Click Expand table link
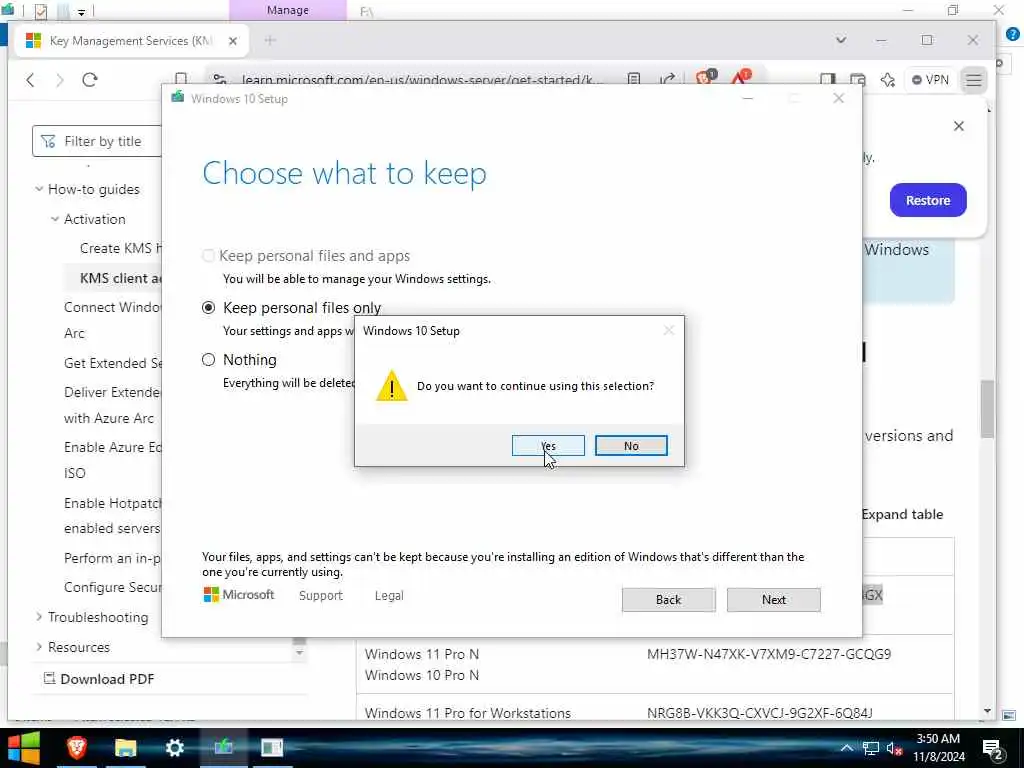This screenshot has height=768, width=1024. [x=903, y=515]
